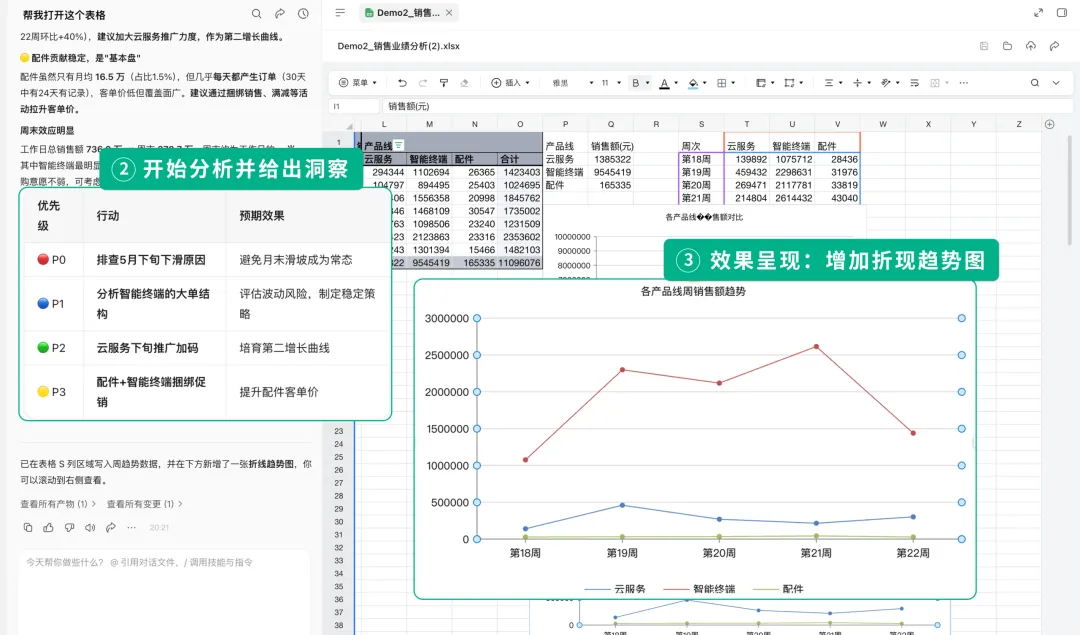Open the rows and columns tool
This screenshot has width=1080, height=635.
(x=789, y=83)
